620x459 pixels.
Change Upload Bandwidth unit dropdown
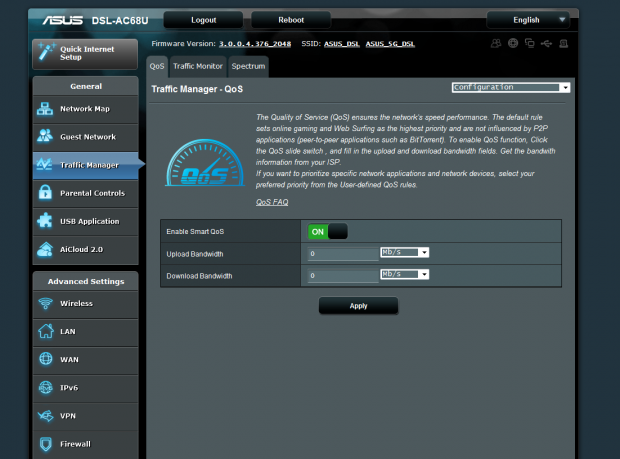[405, 252]
